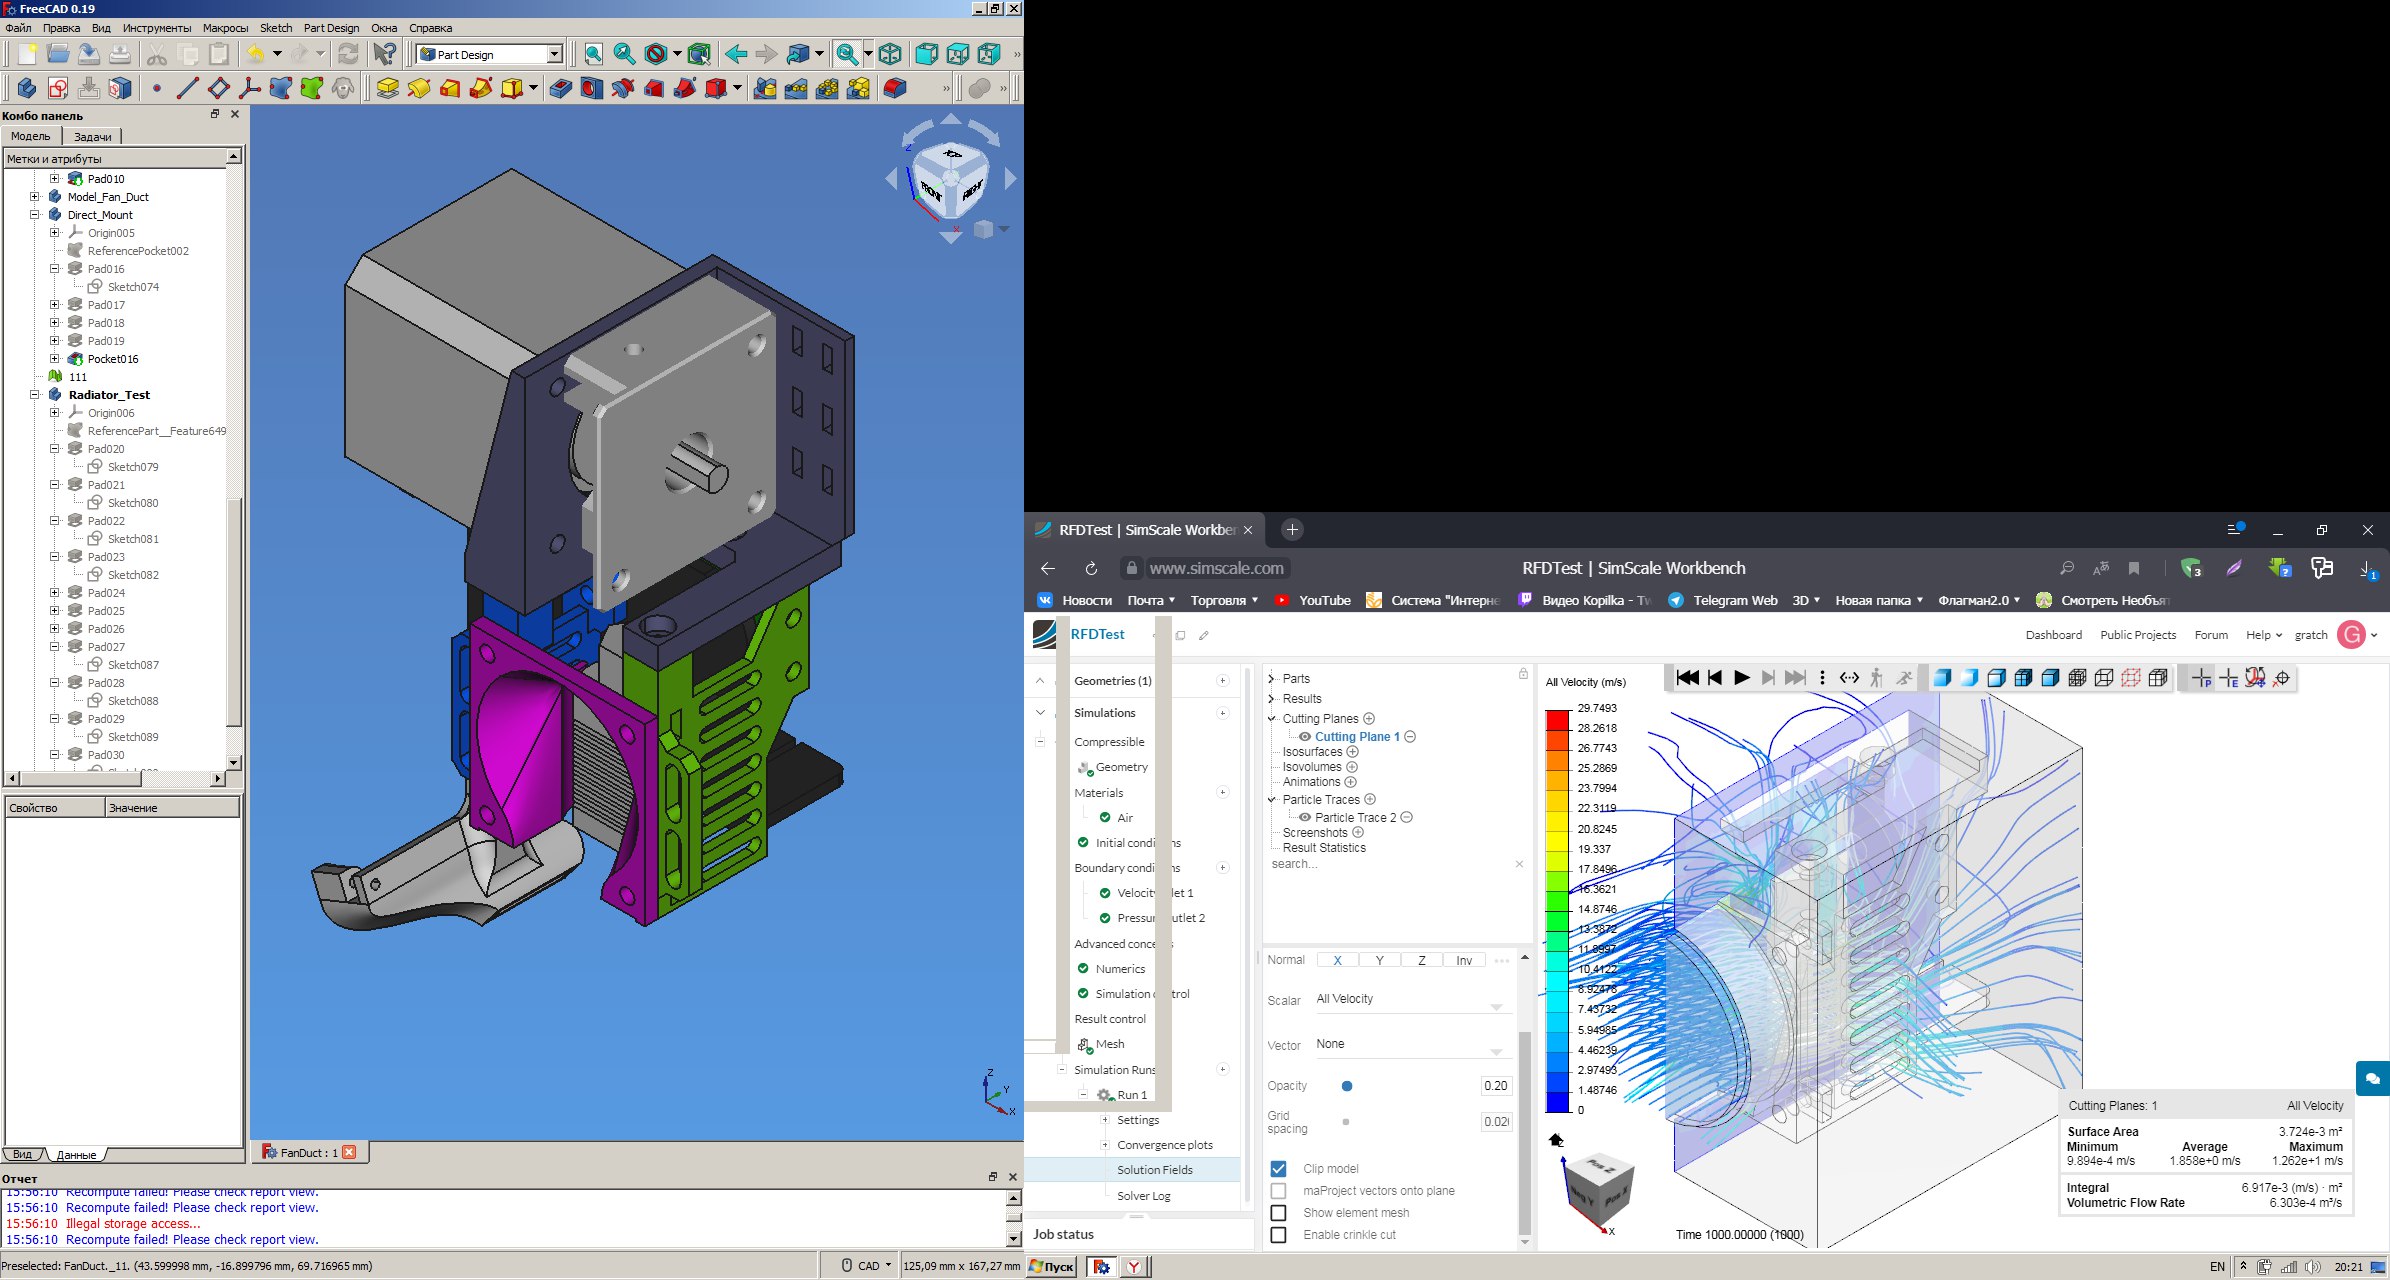Click the solid surface render cube icon
Screen dimensions: 2390x1280
pyautogui.click(x=1942, y=678)
